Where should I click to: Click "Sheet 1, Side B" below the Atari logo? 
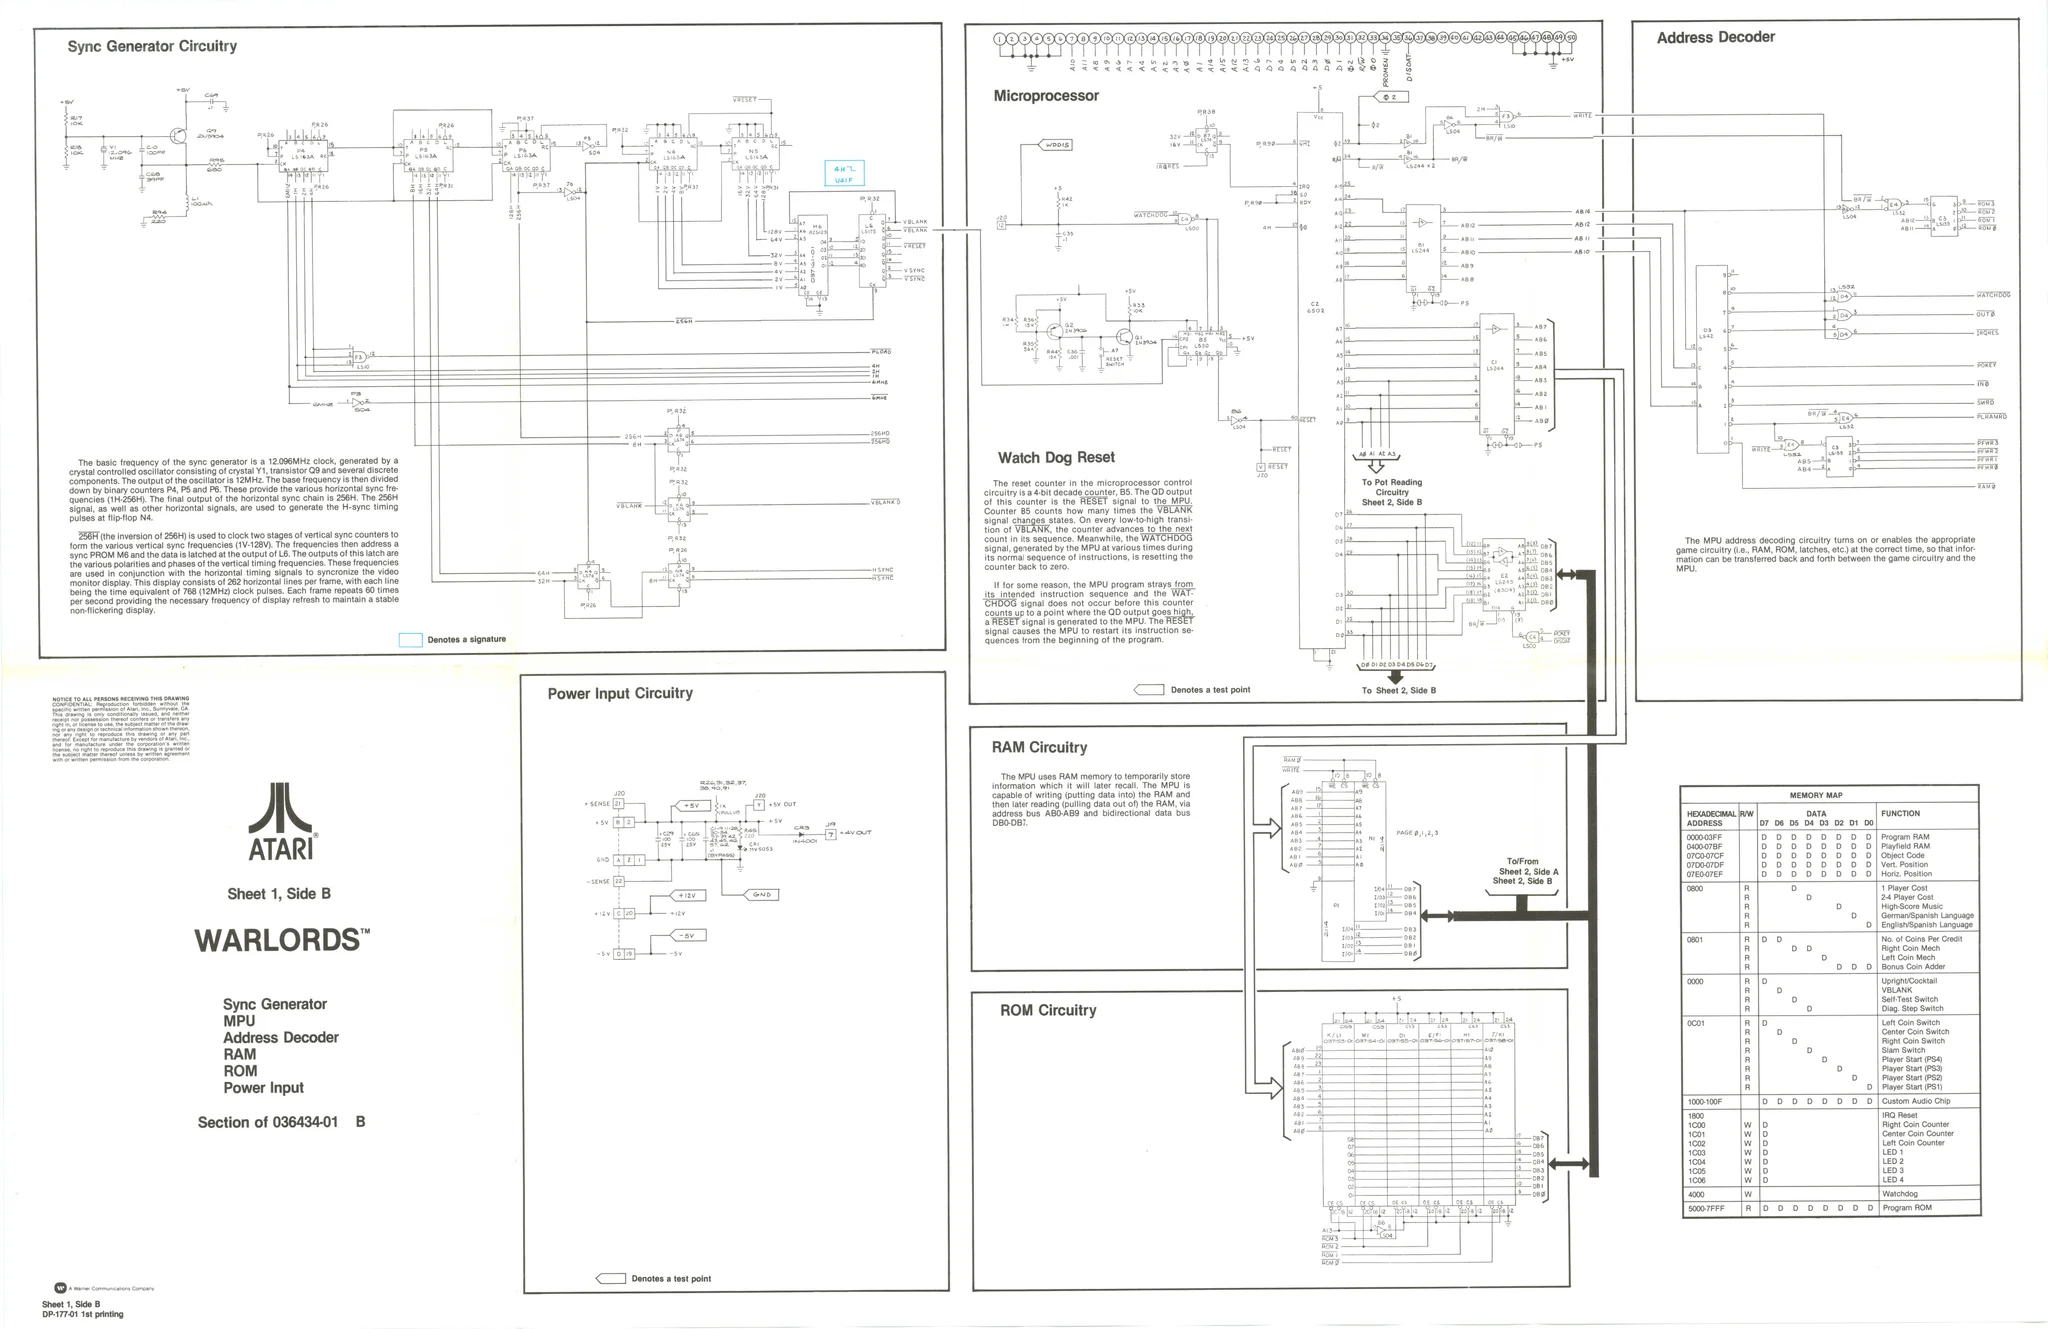click(279, 894)
